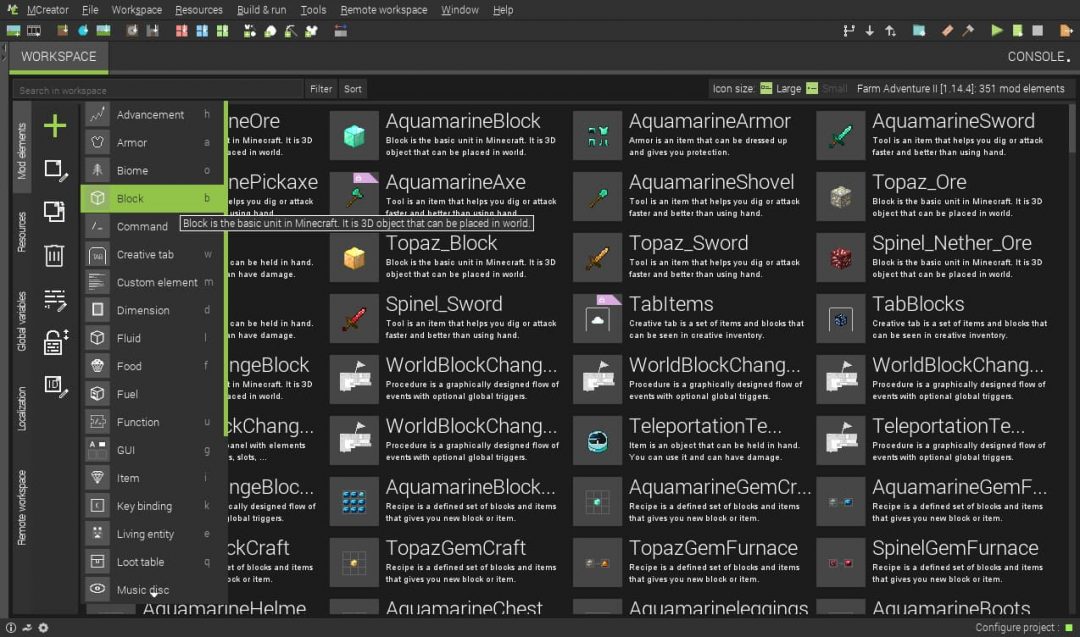Open the Build & run menu
The width and height of the screenshot is (1080, 637).
(257, 9)
